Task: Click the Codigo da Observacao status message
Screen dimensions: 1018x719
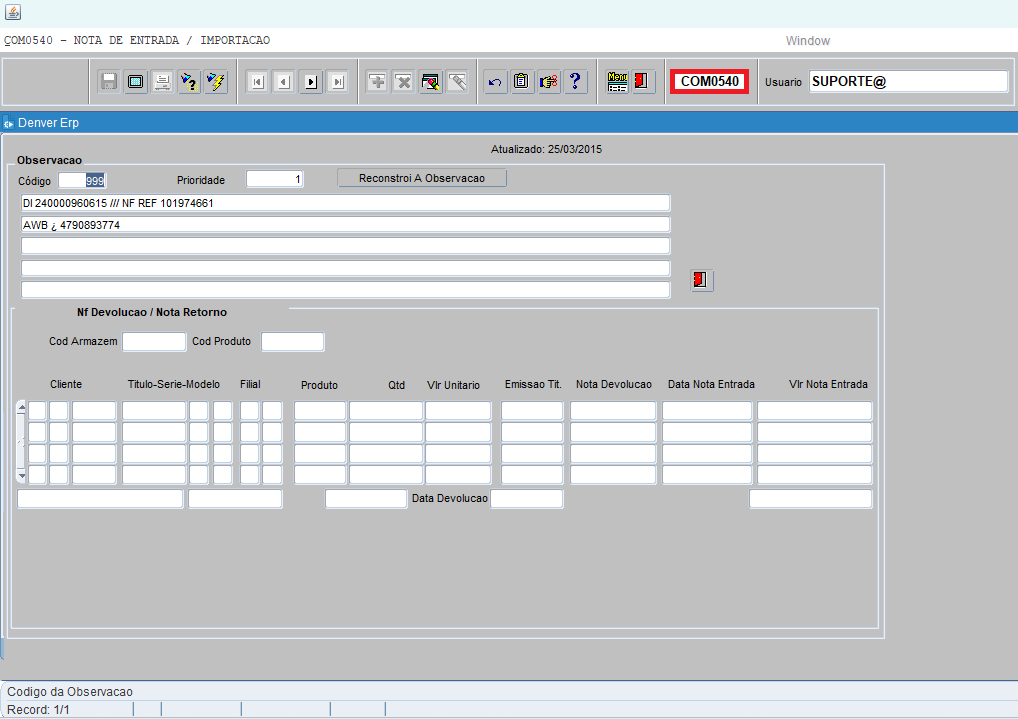Action: click(x=70, y=692)
